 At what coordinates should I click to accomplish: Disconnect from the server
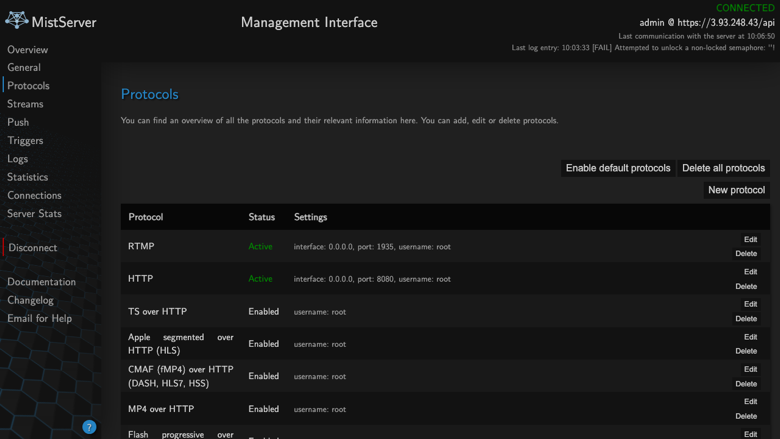pyautogui.click(x=33, y=248)
